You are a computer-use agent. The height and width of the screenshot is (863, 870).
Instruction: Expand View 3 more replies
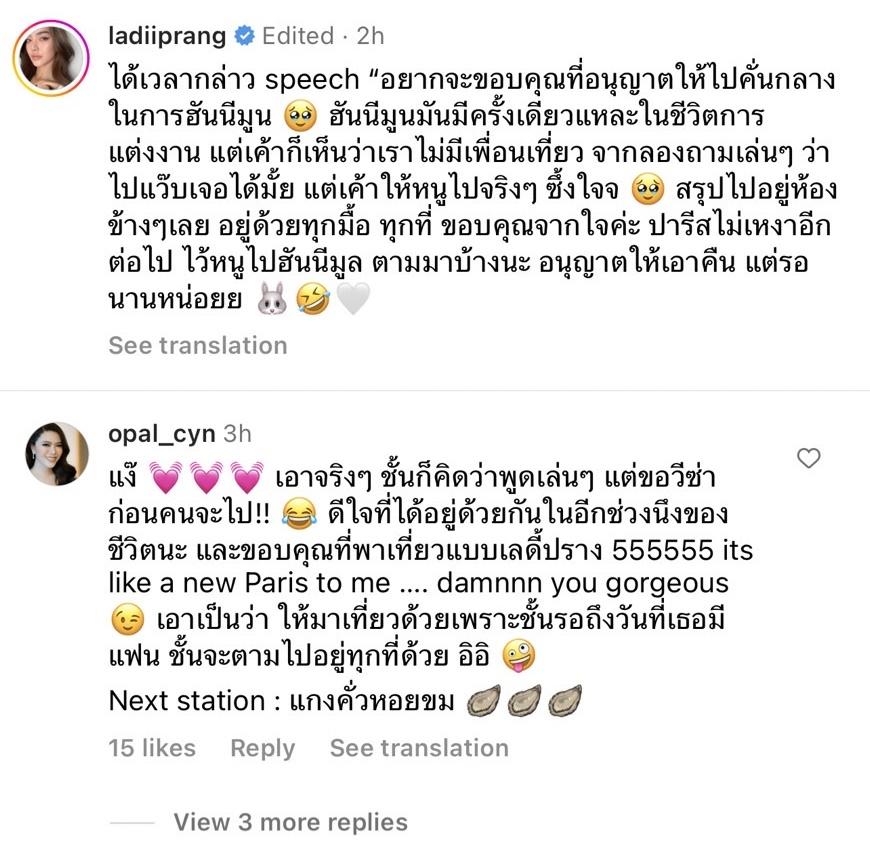coord(290,822)
